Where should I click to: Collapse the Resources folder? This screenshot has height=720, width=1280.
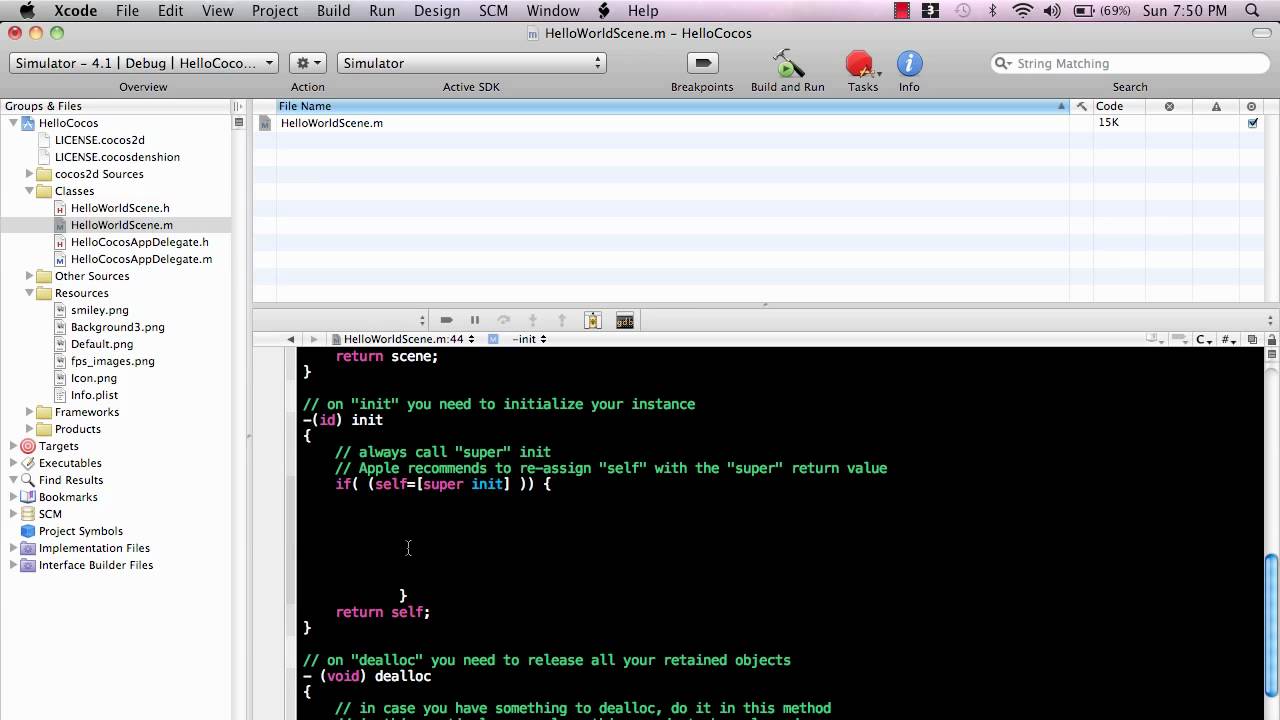pyautogui.click(x=29, y=293)
